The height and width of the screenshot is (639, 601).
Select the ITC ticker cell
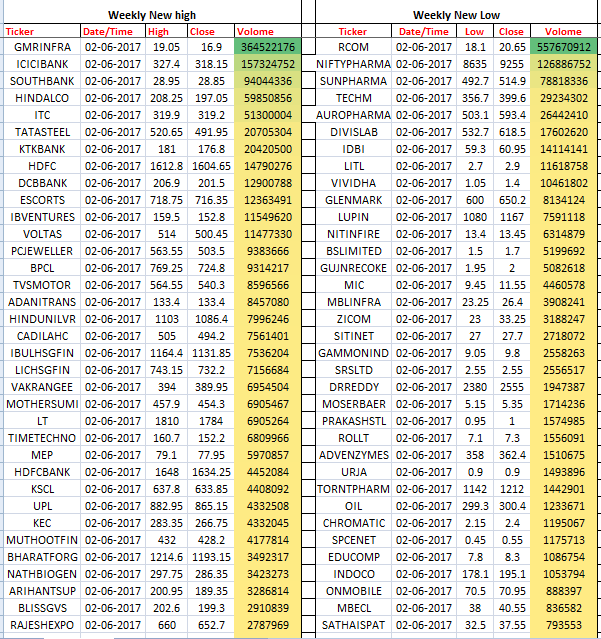(x=42, y=115)
